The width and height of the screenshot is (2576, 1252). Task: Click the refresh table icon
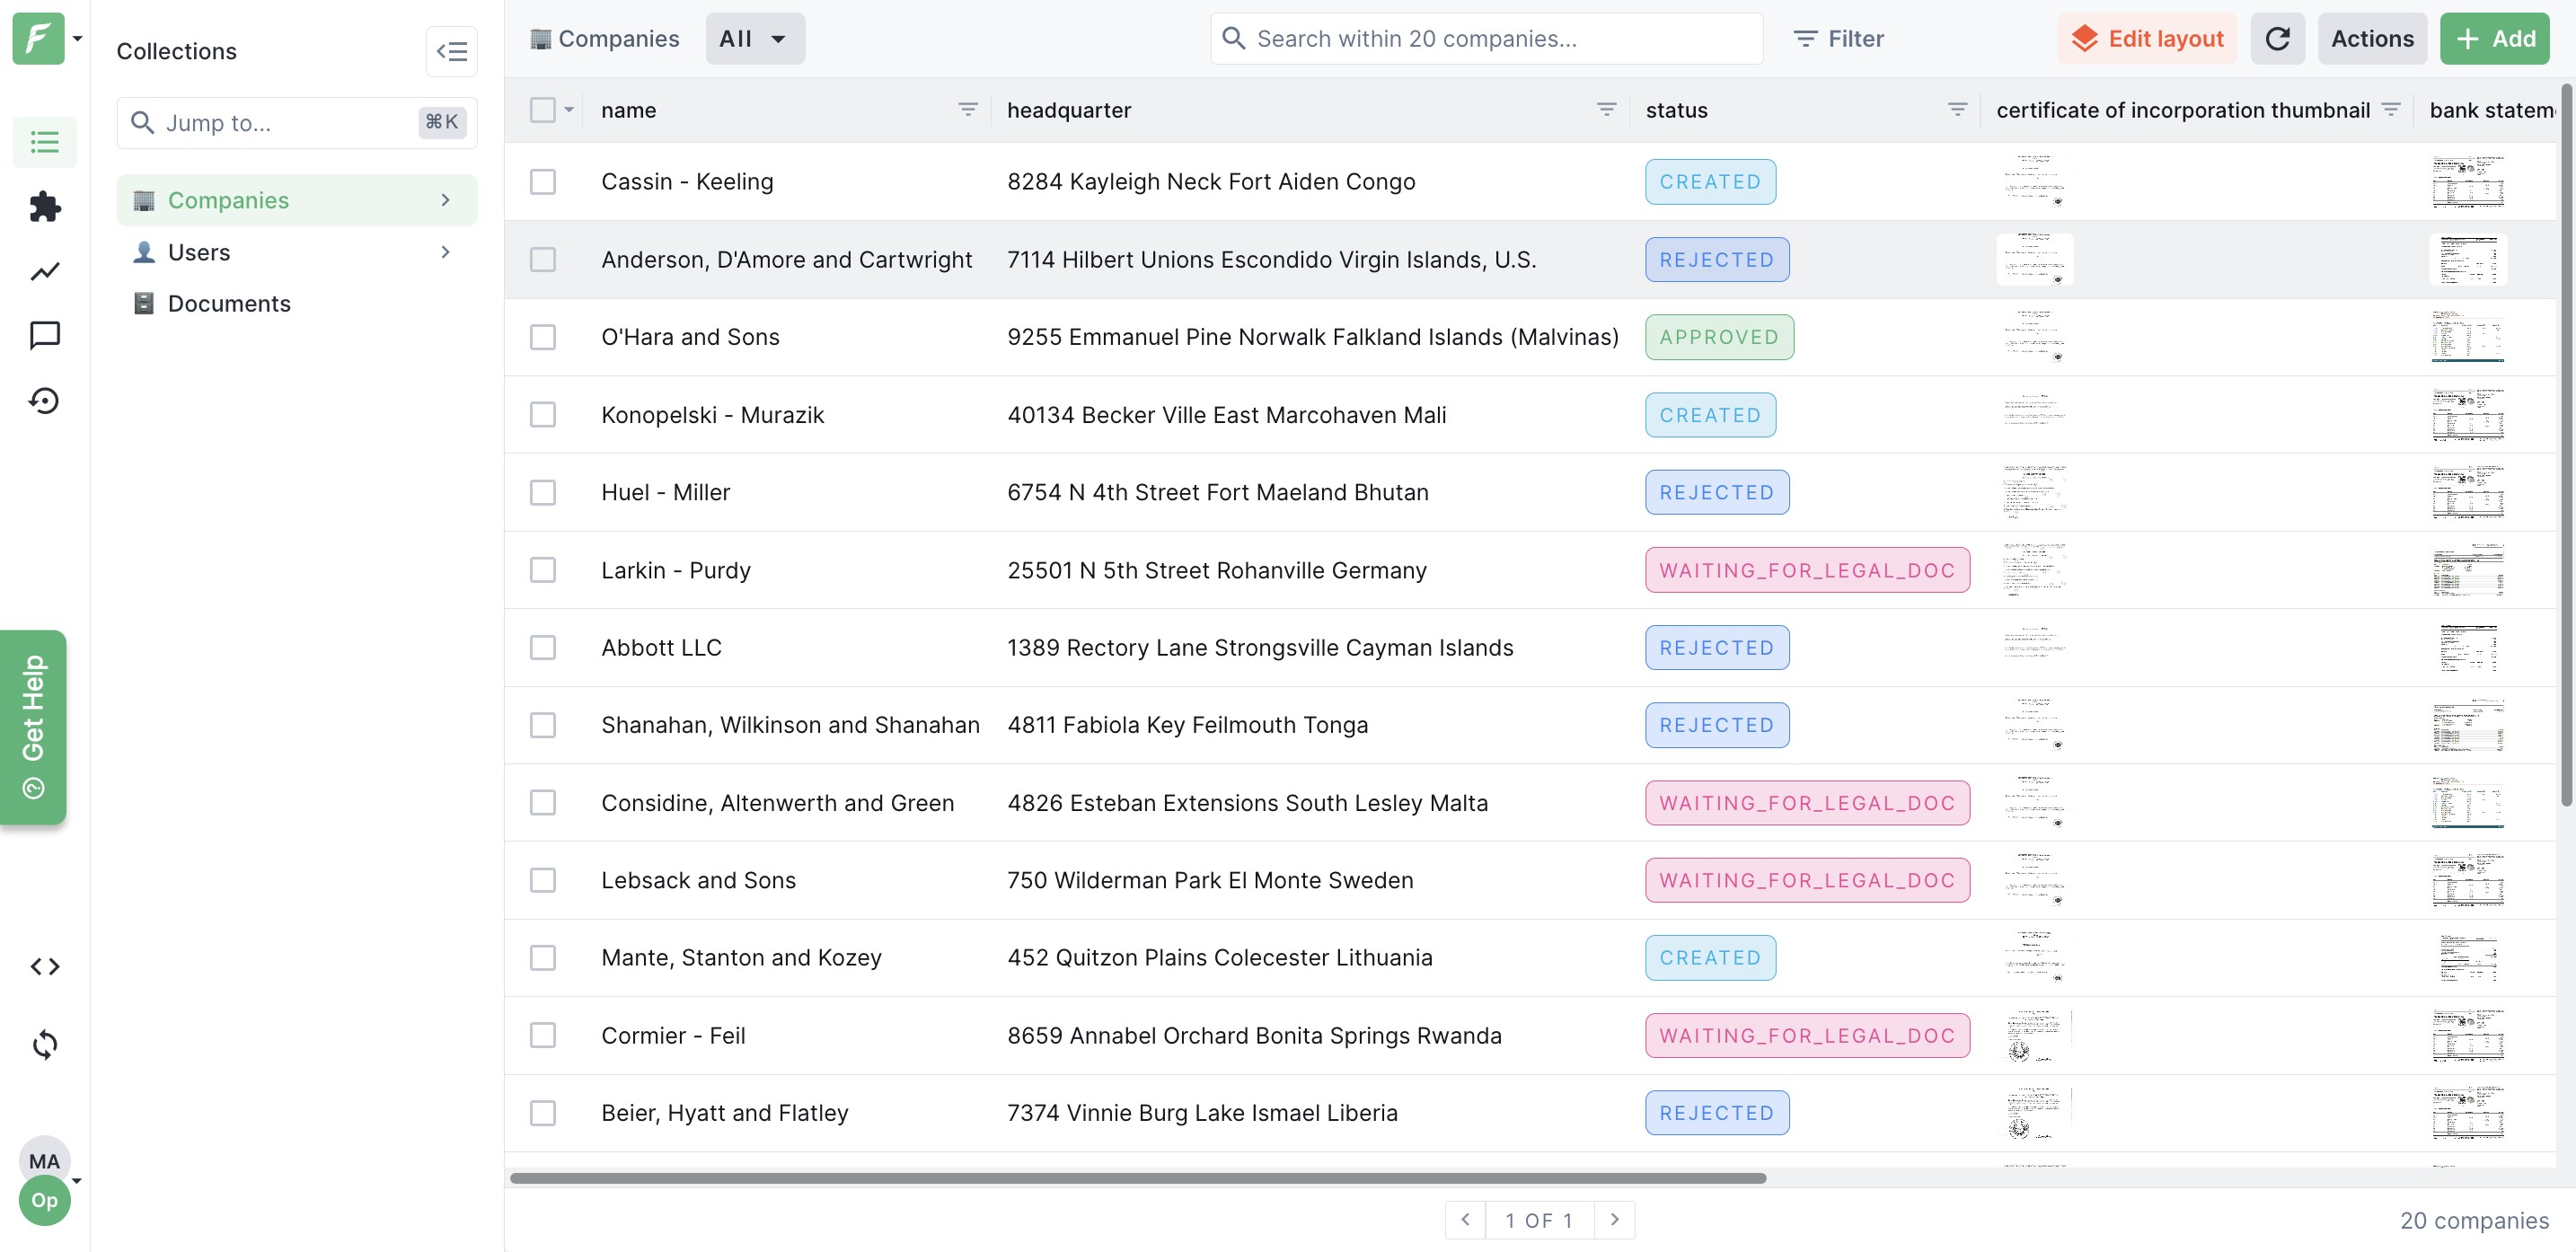(x=2277, y=39)
